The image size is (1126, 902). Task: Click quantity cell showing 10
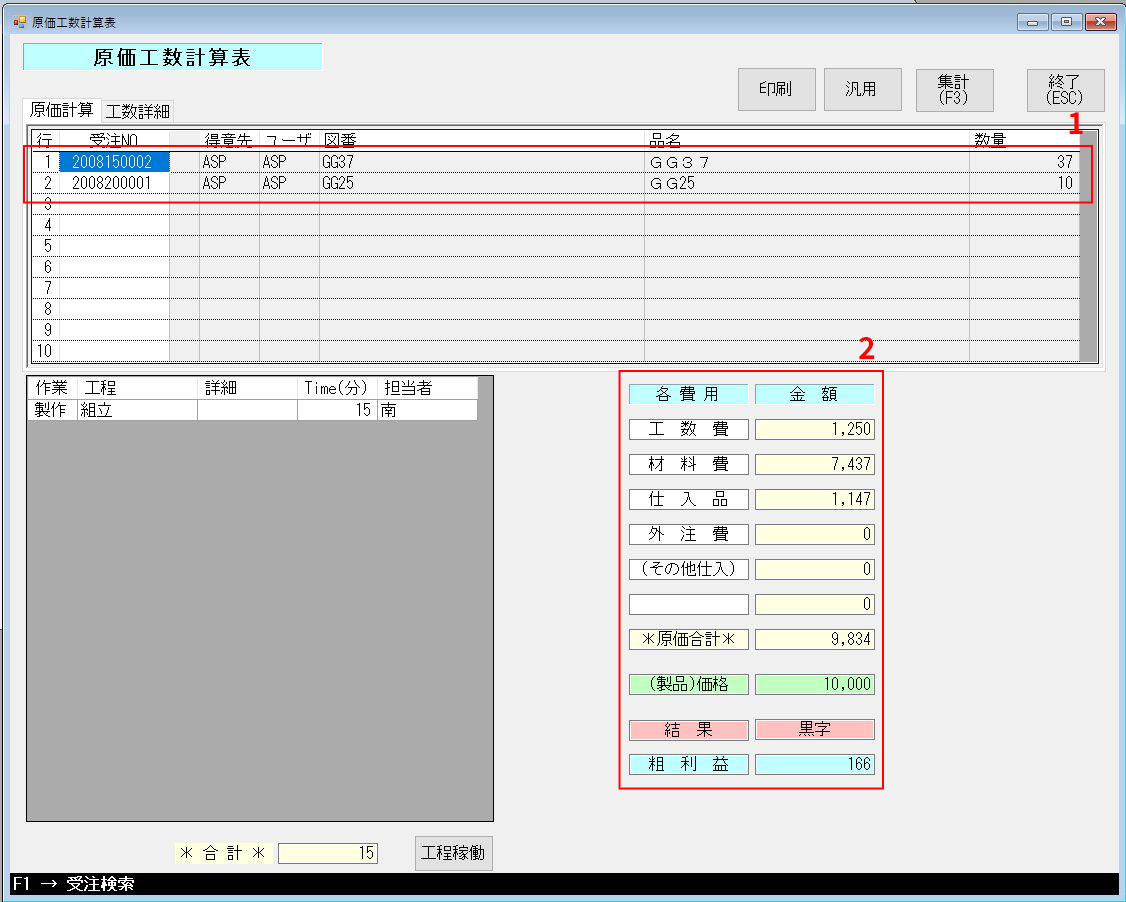1024,183
